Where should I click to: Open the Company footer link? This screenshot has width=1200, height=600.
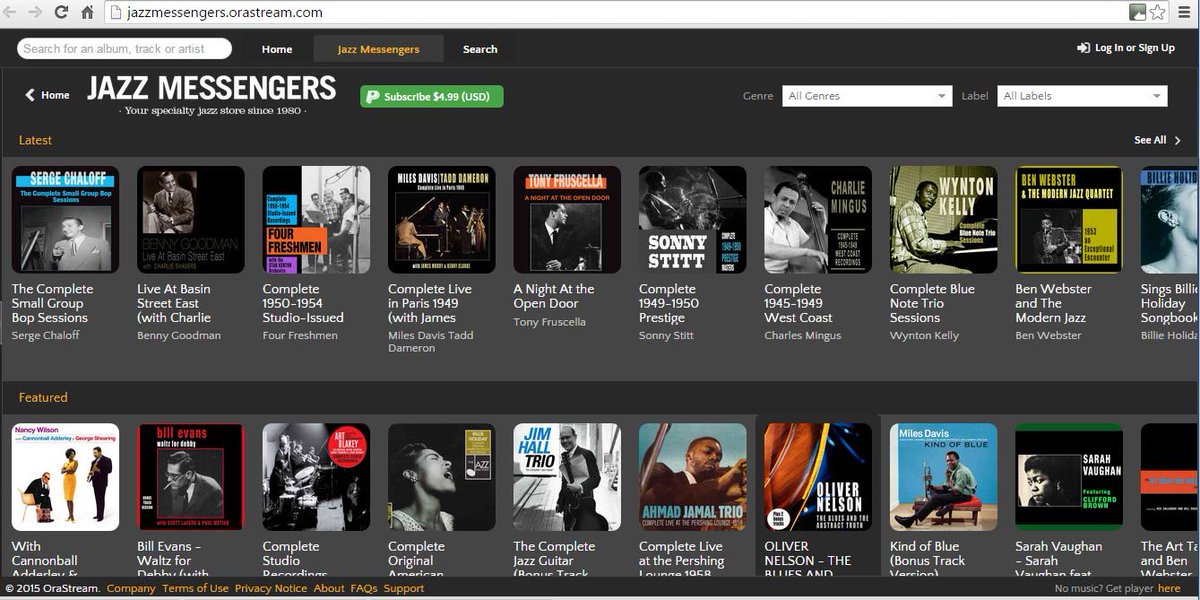[131, 589]
